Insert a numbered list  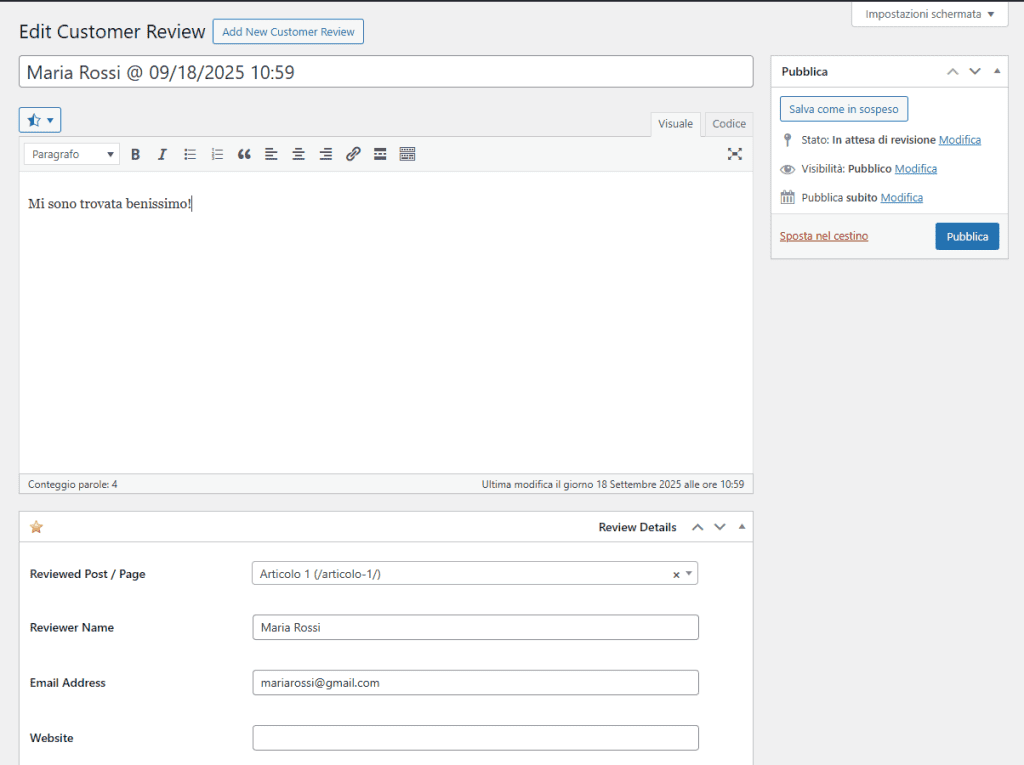coord(216,154)
